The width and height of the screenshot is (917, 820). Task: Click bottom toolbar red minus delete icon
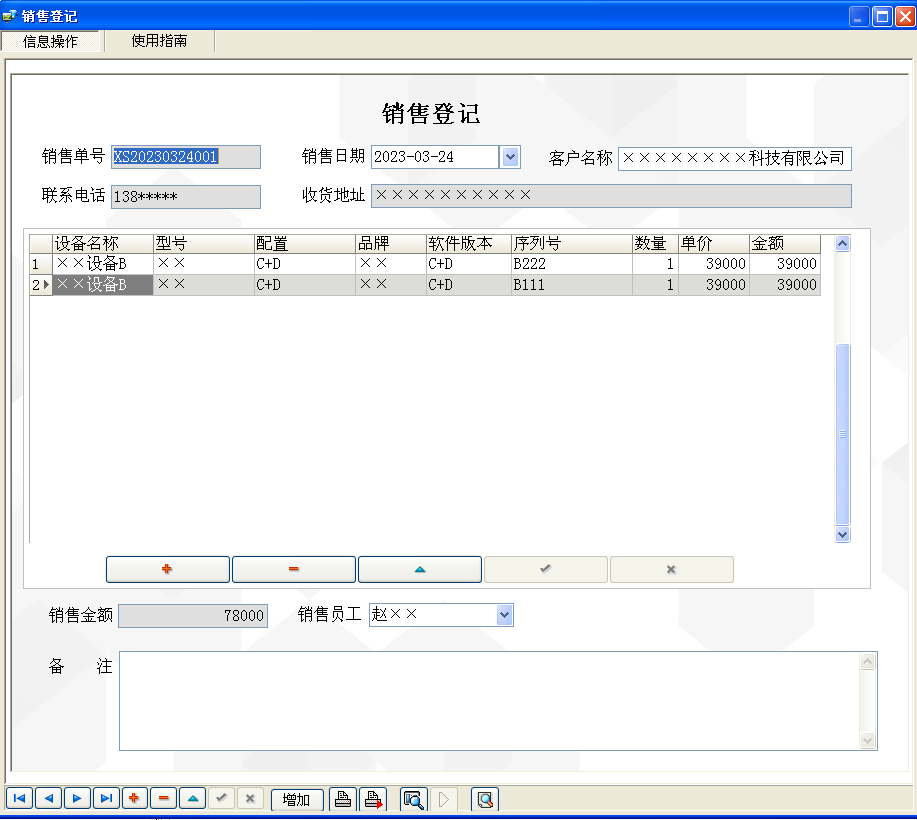pyautogui.click(x=164, y=798)
